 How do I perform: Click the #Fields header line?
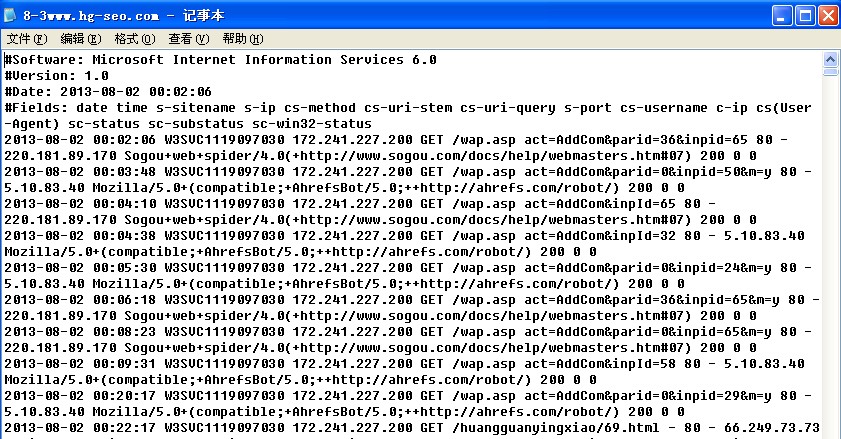coord(300,108)
